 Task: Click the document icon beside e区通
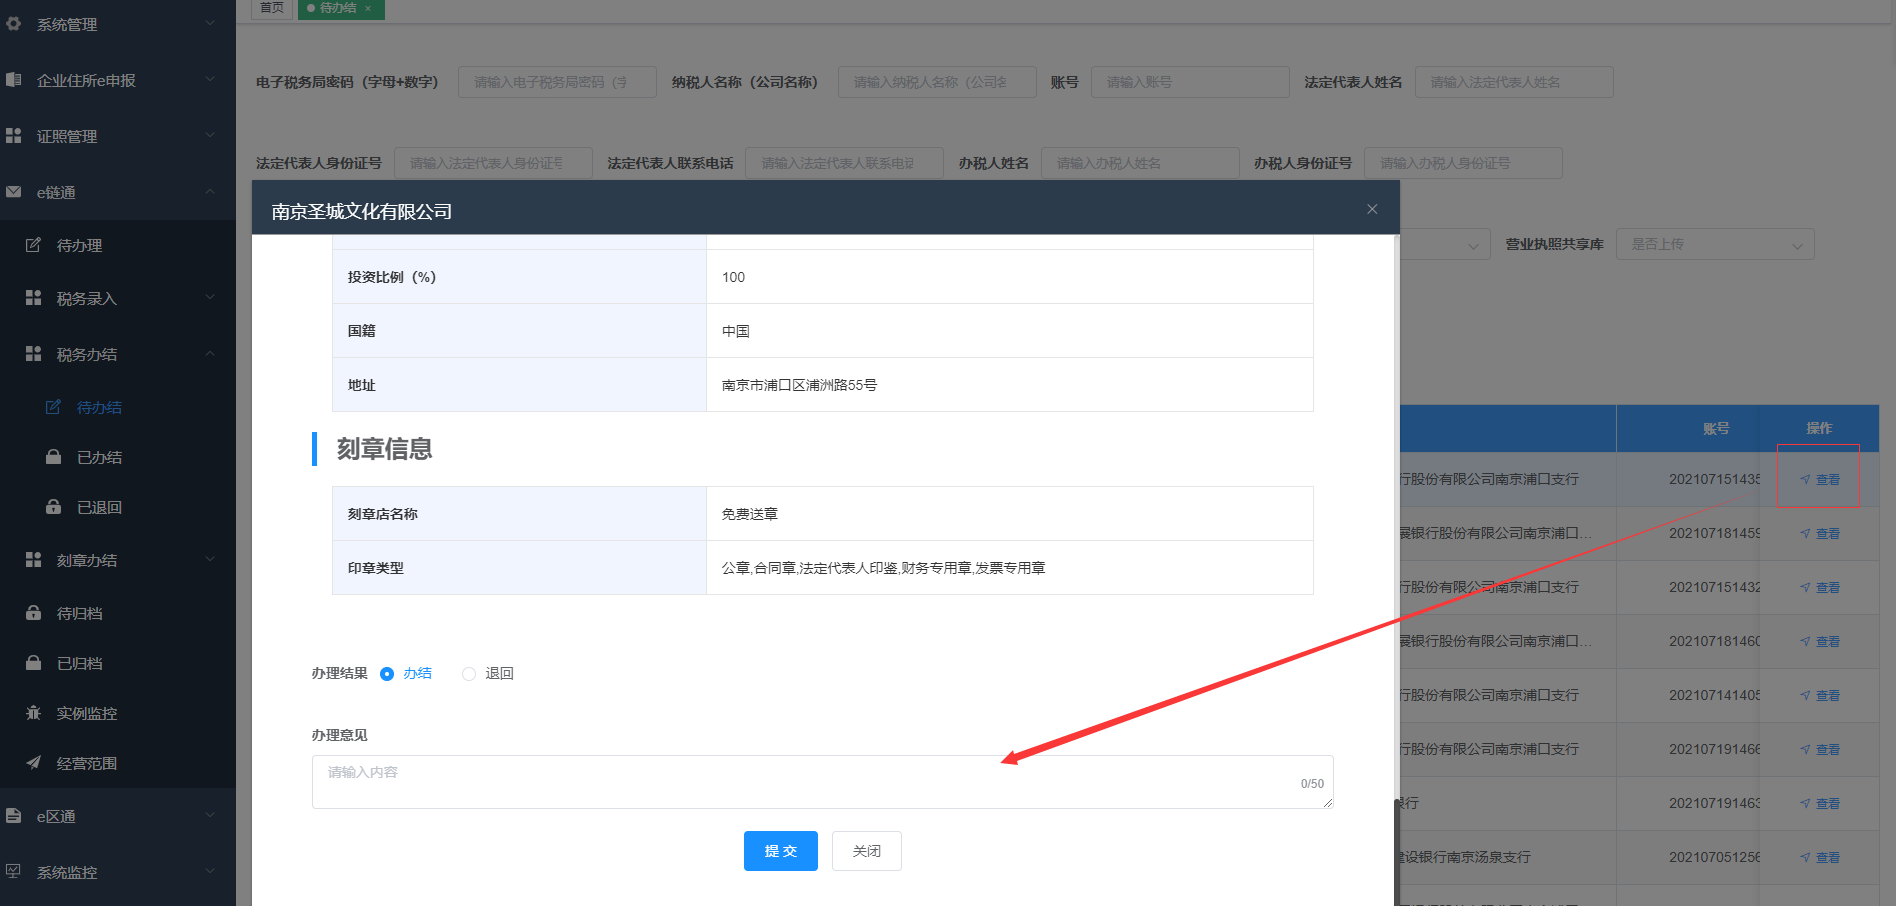click(x=14, y=816)
